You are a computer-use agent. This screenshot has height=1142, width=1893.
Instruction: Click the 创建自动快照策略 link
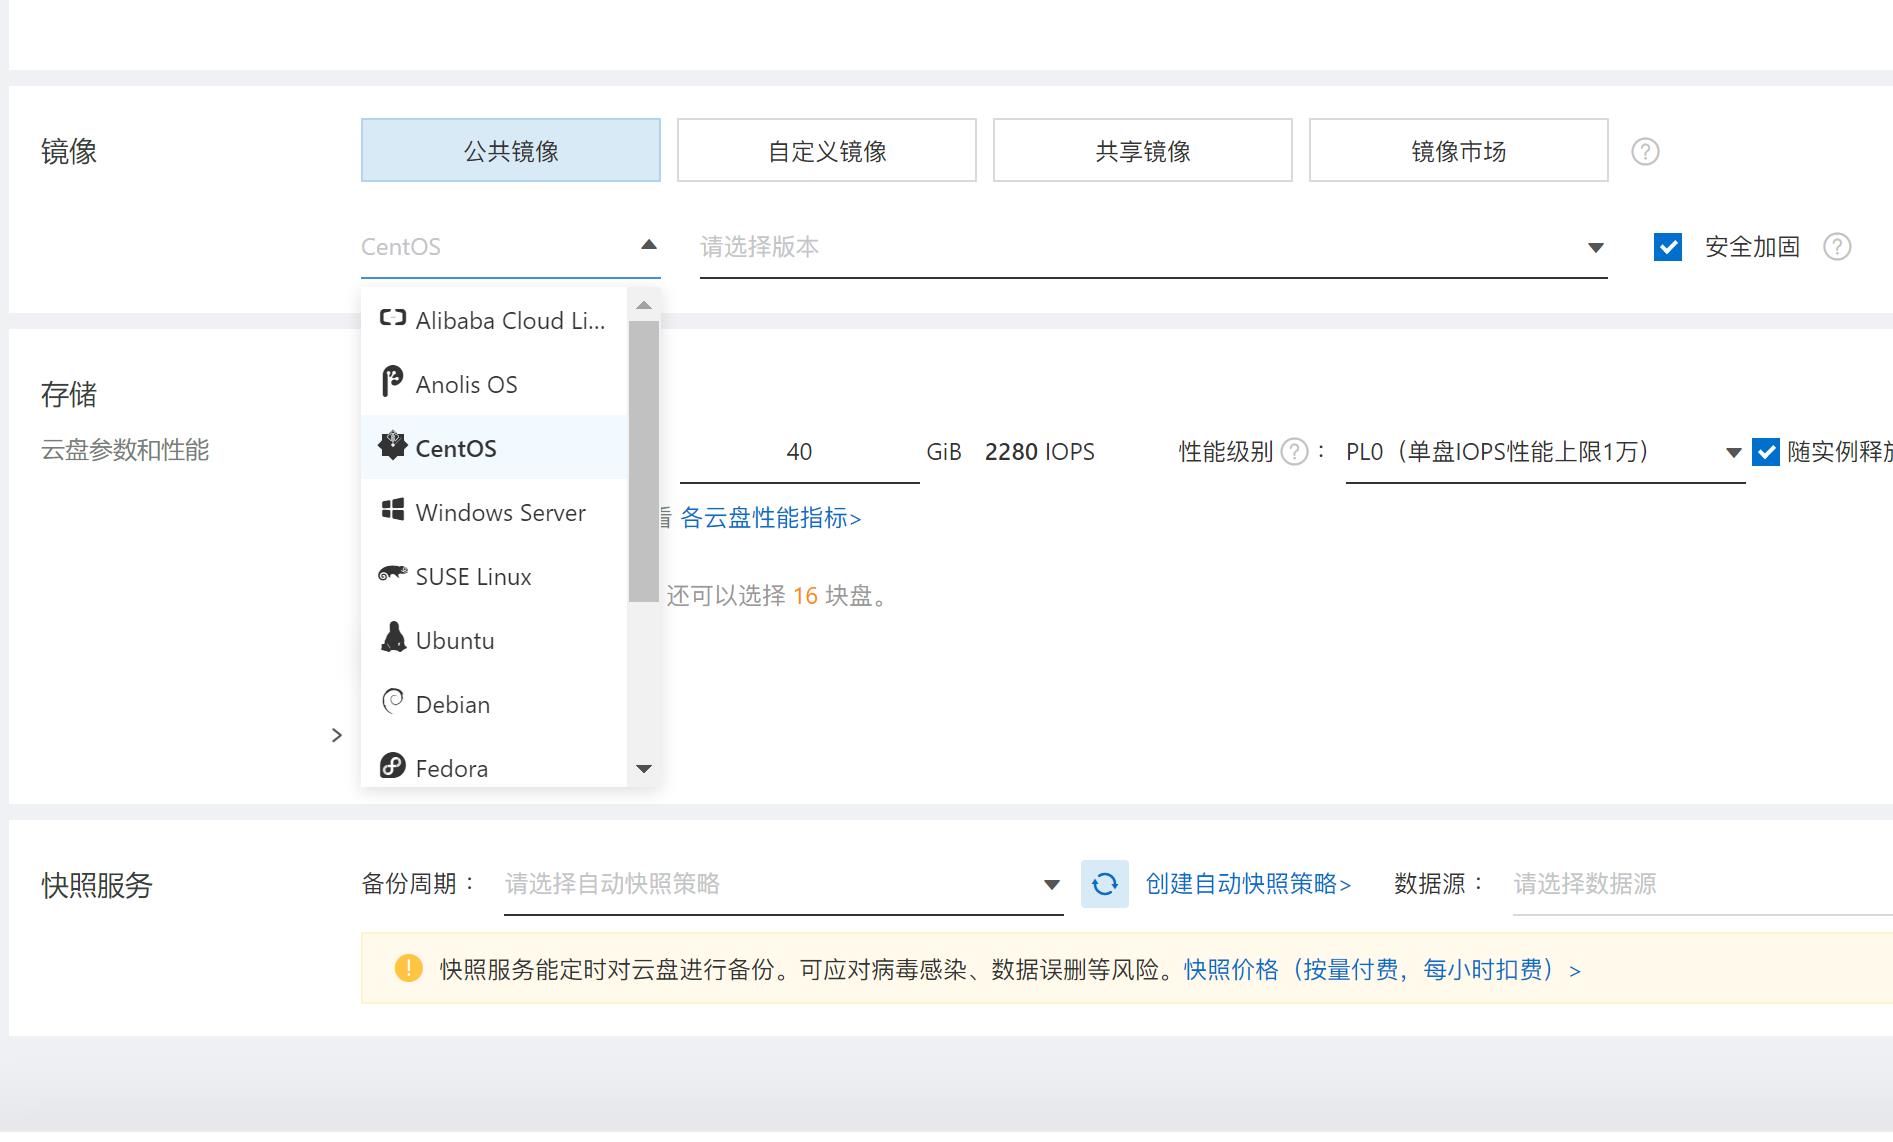click(1248, 885)
